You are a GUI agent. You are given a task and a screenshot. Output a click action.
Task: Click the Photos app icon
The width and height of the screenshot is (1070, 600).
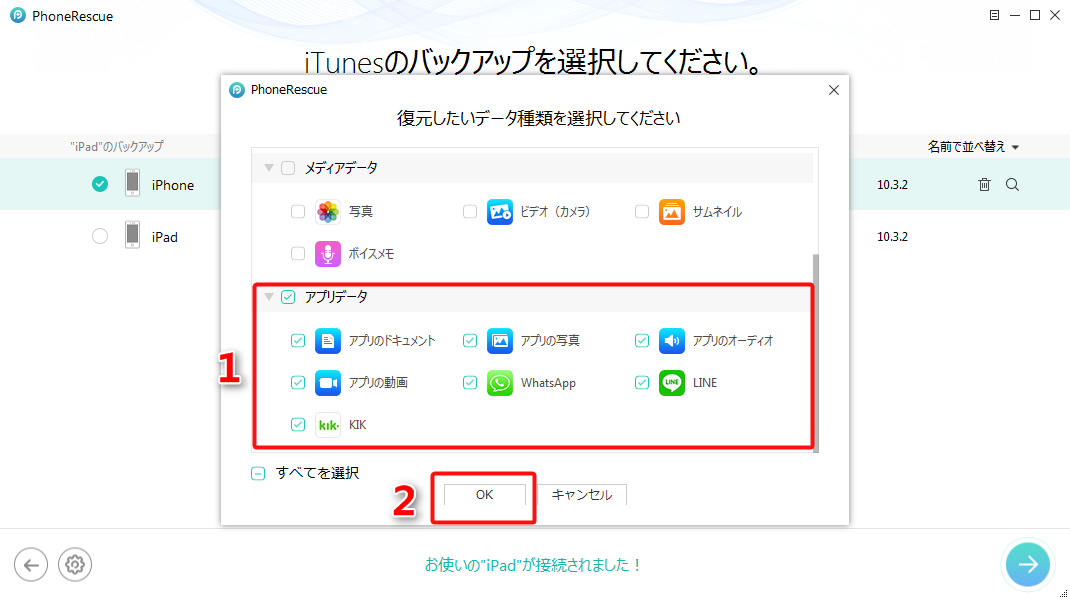[328, 212]
